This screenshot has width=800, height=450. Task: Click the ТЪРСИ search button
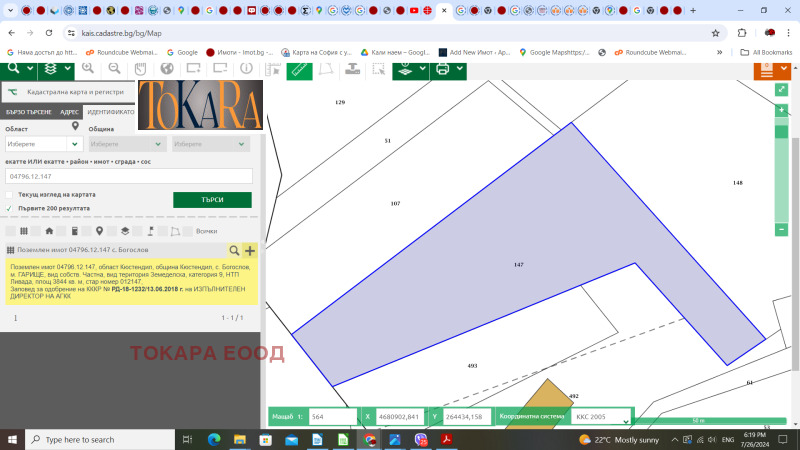pyautogui.click(x=212, y=199)
